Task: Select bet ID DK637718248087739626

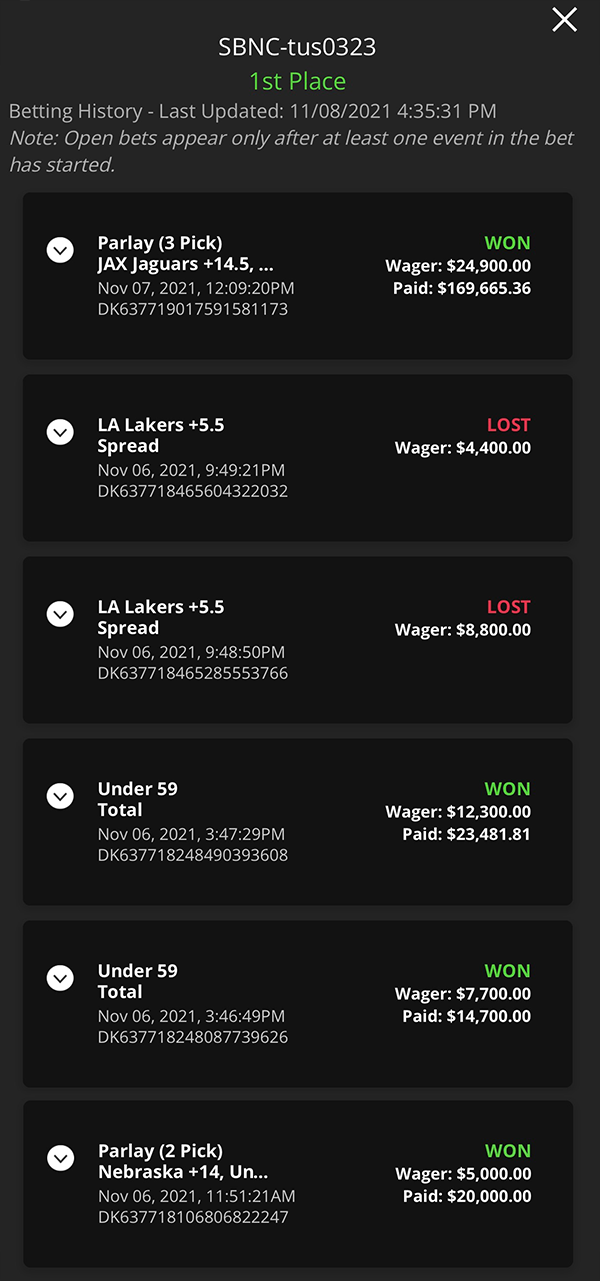Action: [193, 1038]
